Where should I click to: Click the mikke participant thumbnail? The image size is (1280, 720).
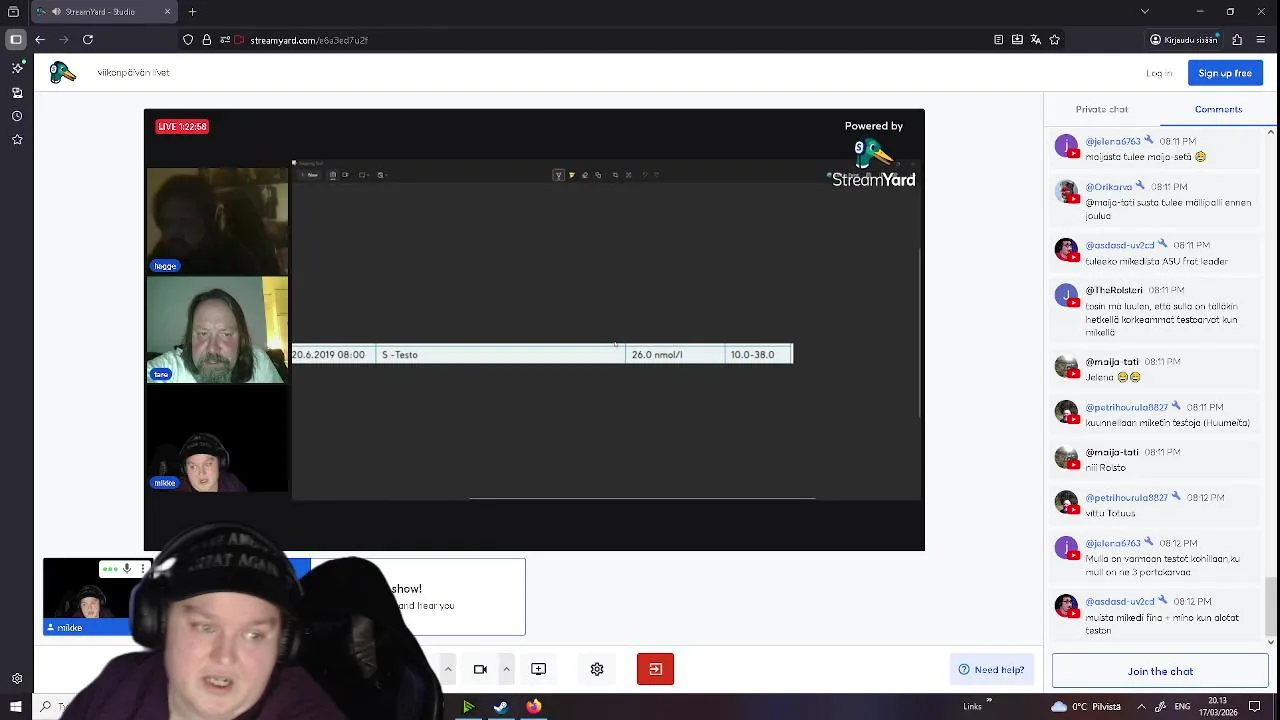point(87,597)
